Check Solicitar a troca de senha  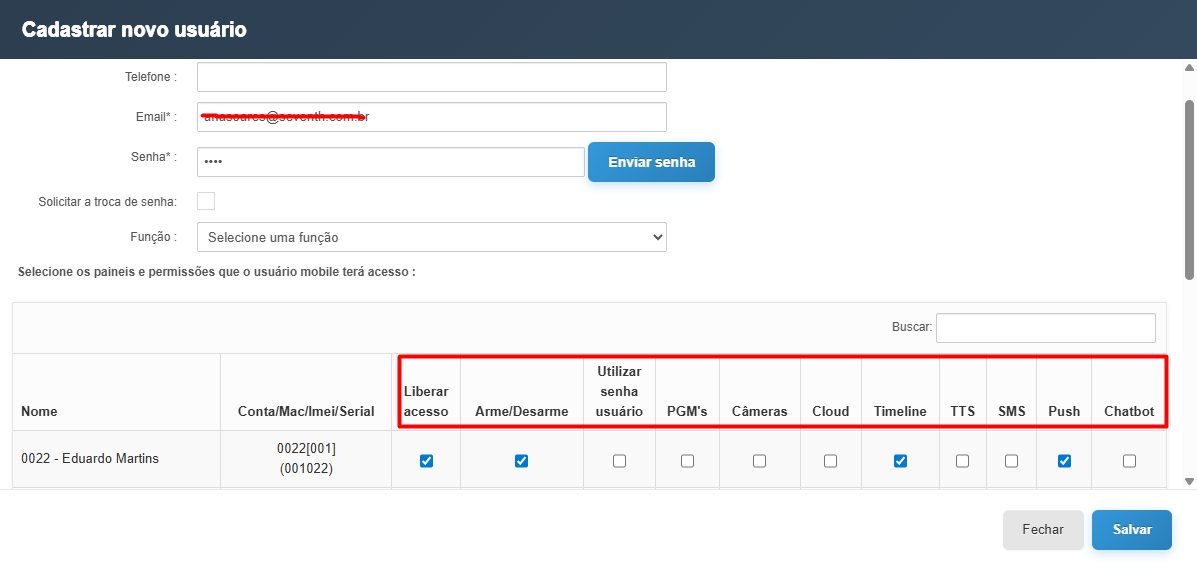(206, 201)
